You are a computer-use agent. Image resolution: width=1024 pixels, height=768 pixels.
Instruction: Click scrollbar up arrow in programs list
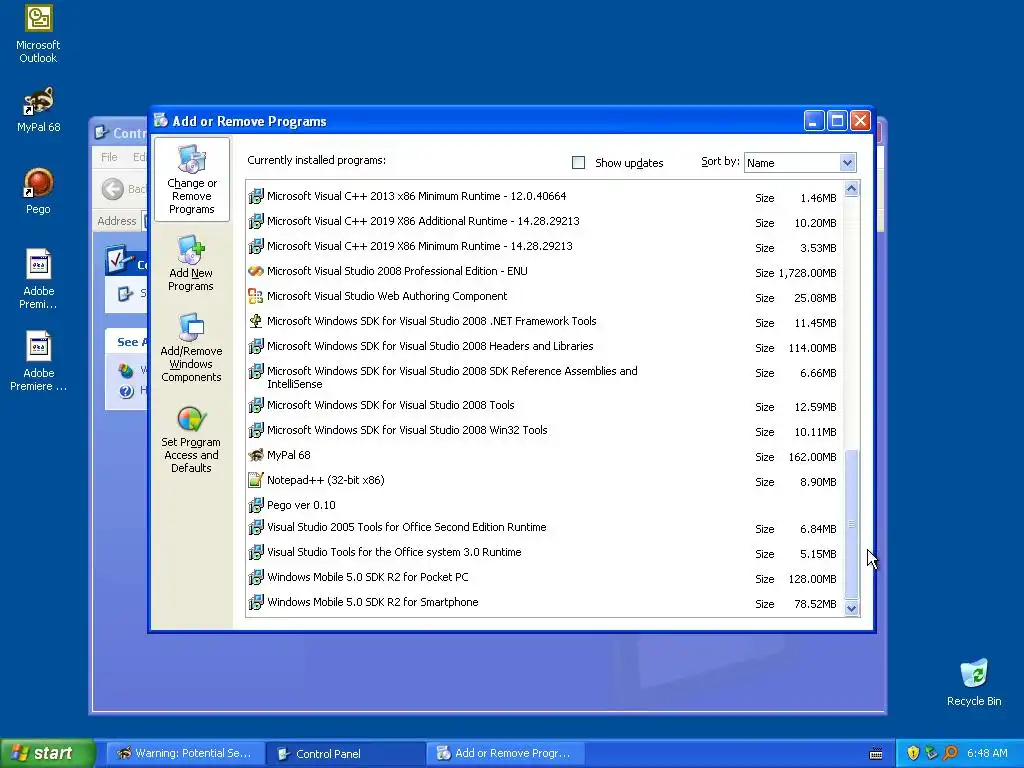click(x=851, y=189)
